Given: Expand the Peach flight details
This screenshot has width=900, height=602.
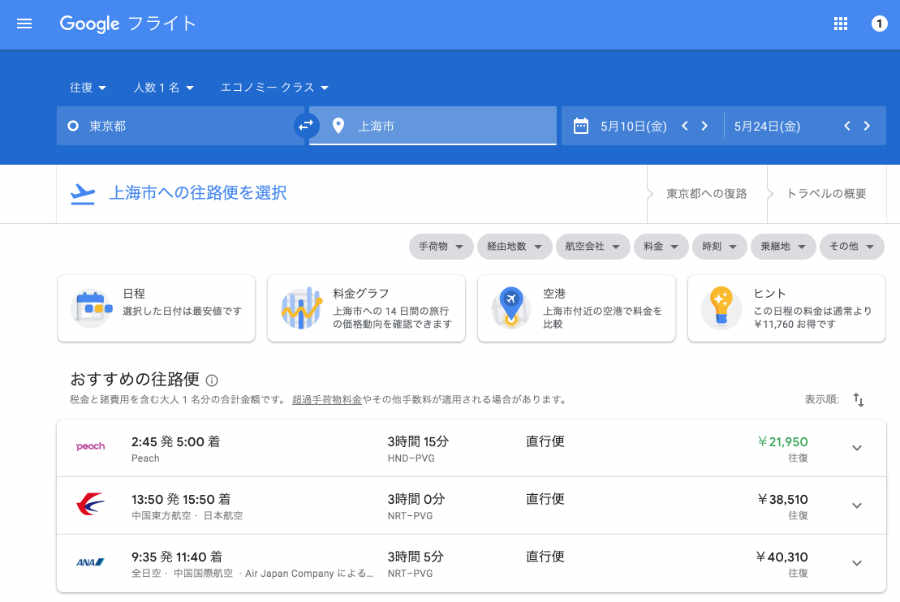Looking at the screenshot, I should [x=856, y=448].
